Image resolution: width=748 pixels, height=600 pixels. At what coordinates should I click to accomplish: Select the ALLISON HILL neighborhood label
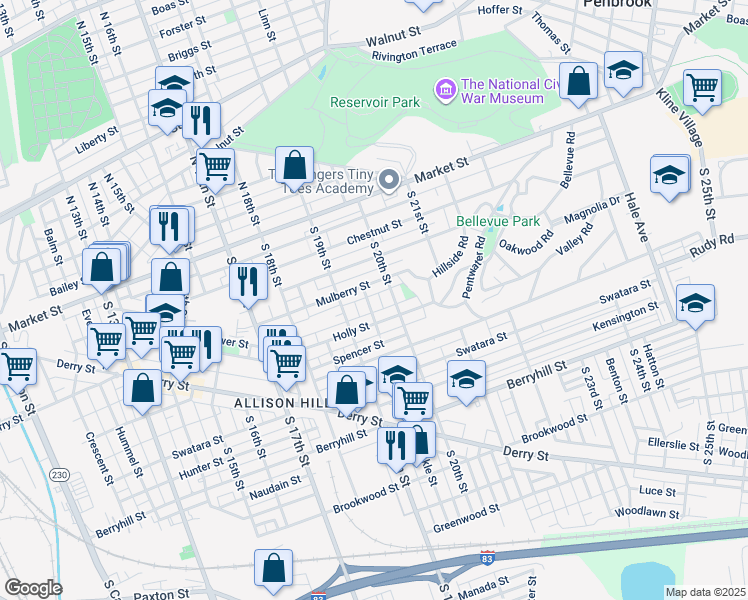[x=281, y=403]
